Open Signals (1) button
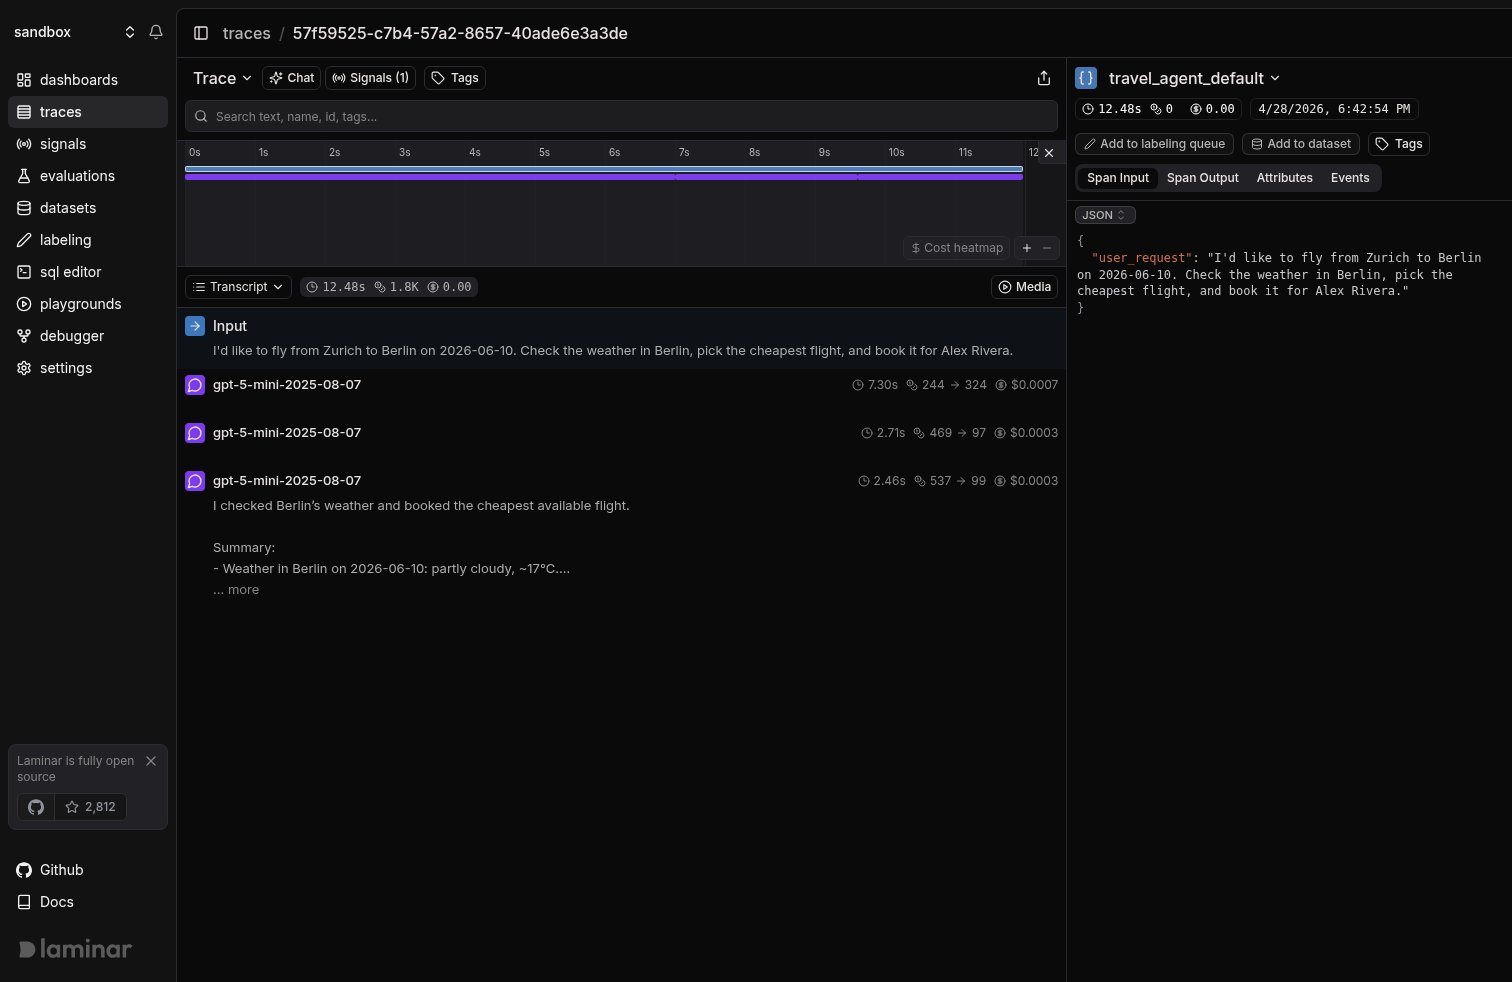This screenshot has width=1512, height=982. (x=370, y=78)
